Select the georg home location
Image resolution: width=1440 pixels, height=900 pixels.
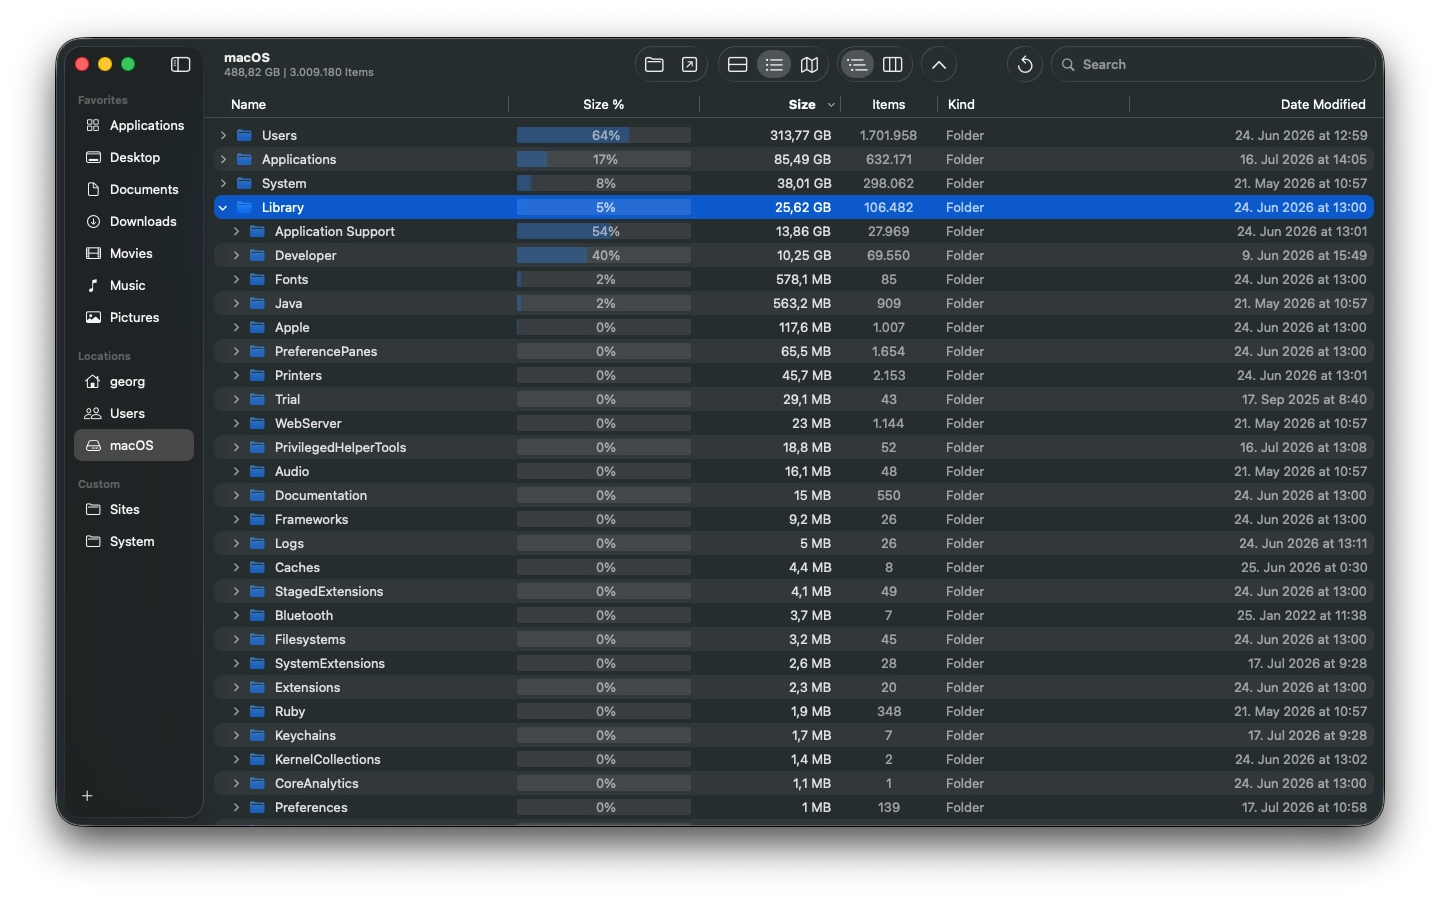(x=134, y=381)
